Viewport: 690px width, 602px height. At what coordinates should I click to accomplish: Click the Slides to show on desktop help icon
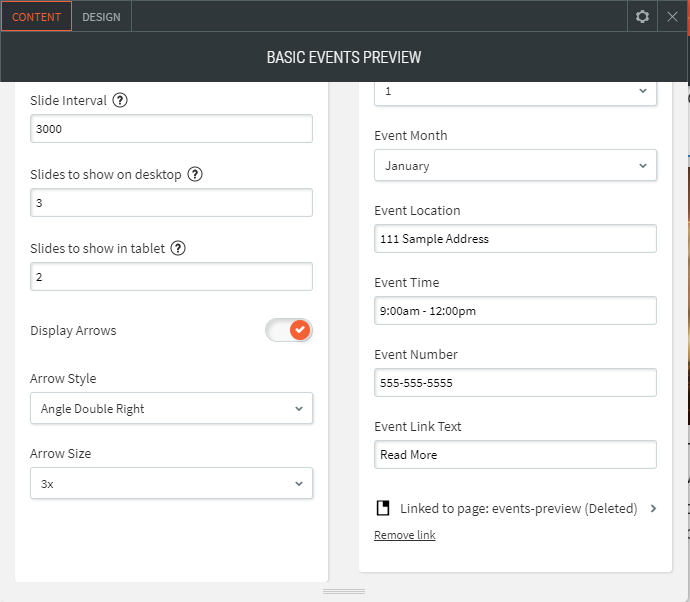[195, 174]
